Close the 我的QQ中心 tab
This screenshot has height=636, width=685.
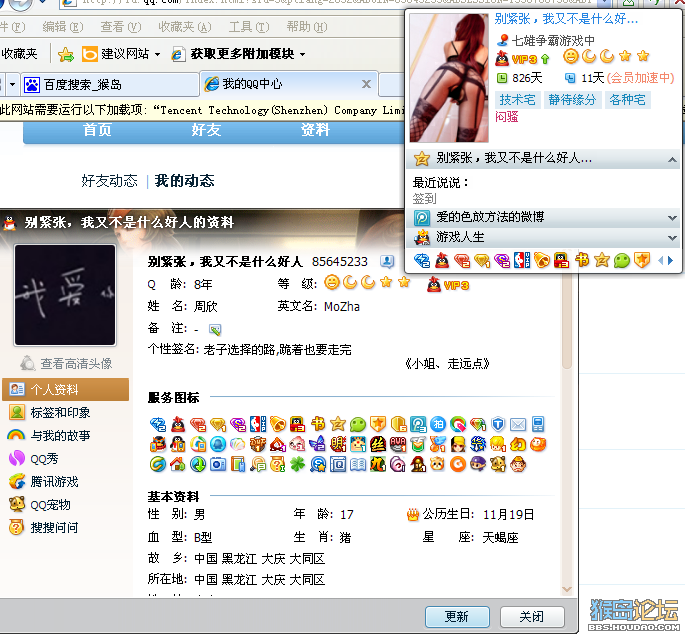(367, 84)
